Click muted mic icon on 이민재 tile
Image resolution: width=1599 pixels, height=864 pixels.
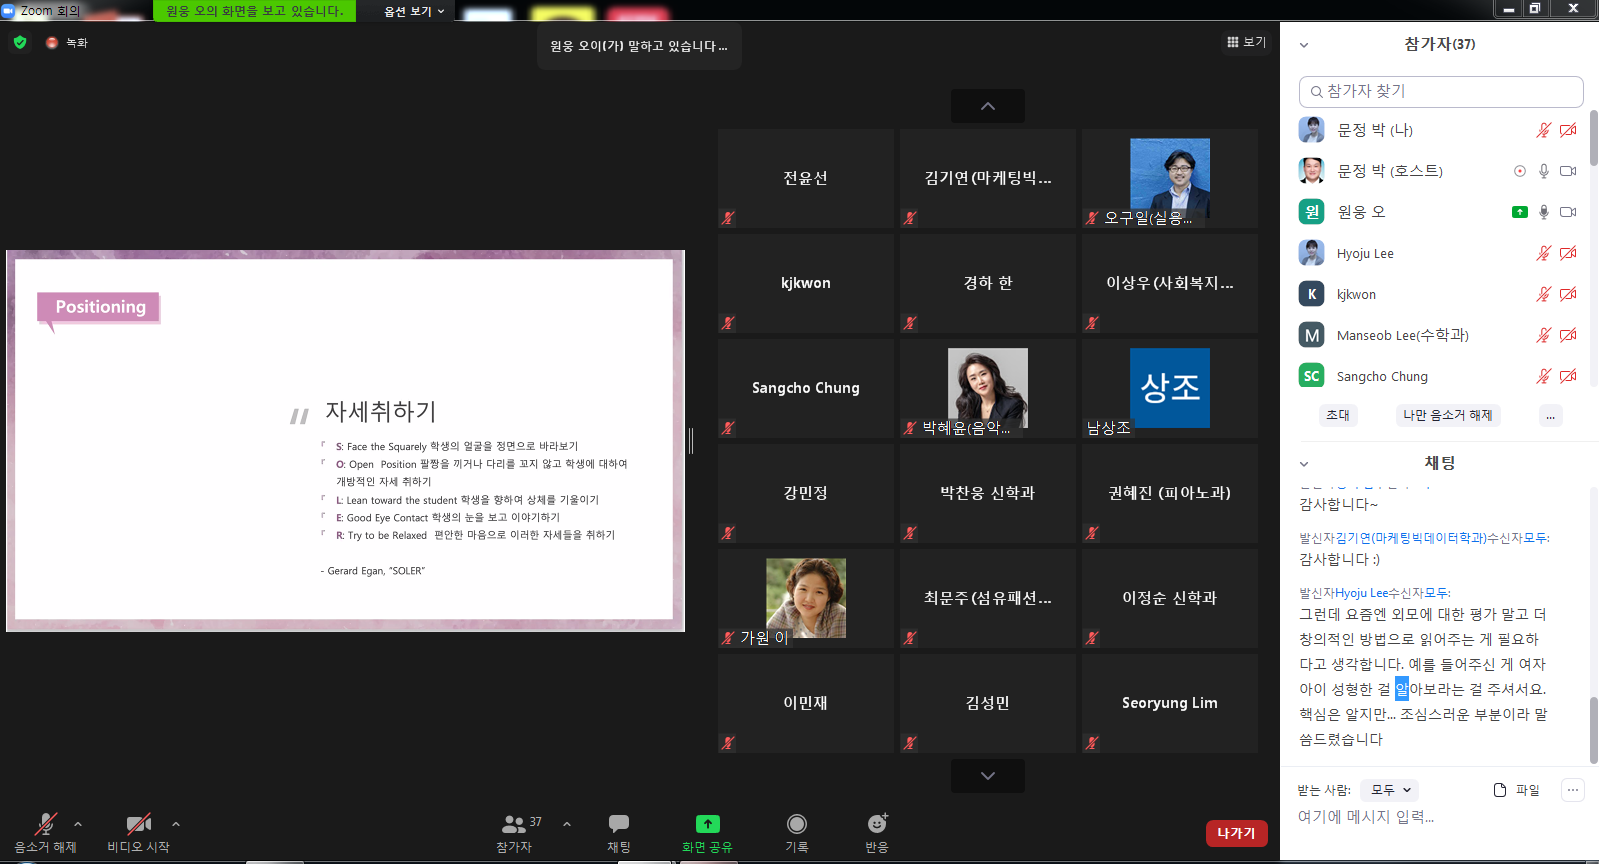point(728,743)
